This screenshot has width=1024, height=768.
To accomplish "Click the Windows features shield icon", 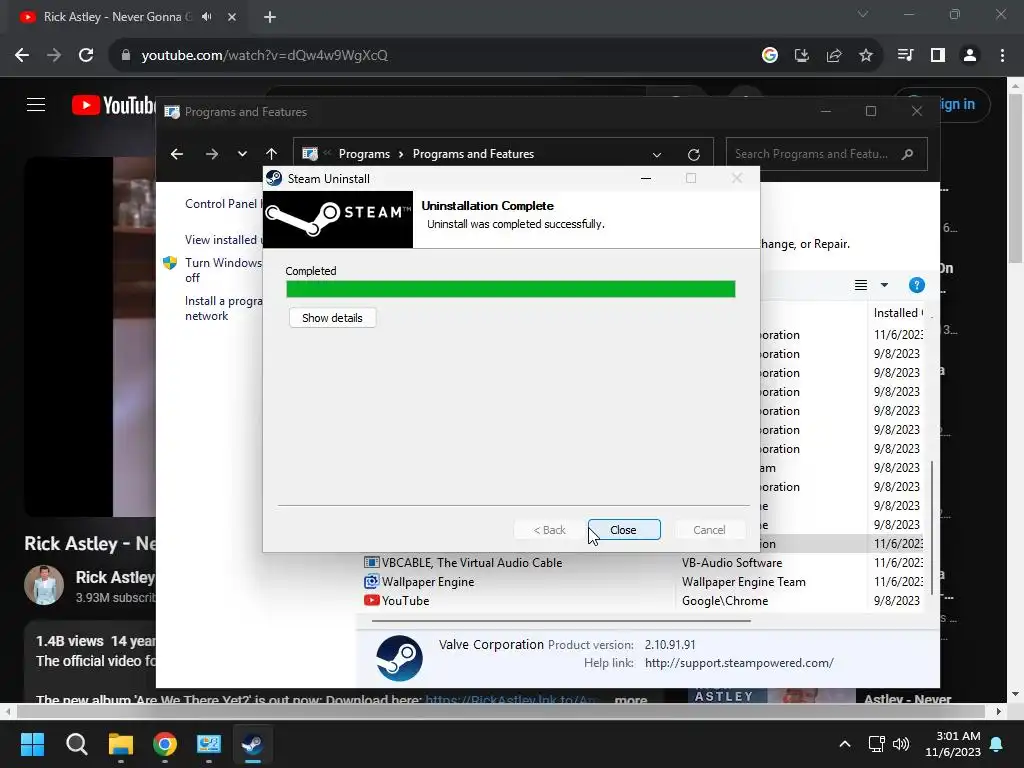I will (170, 263).
